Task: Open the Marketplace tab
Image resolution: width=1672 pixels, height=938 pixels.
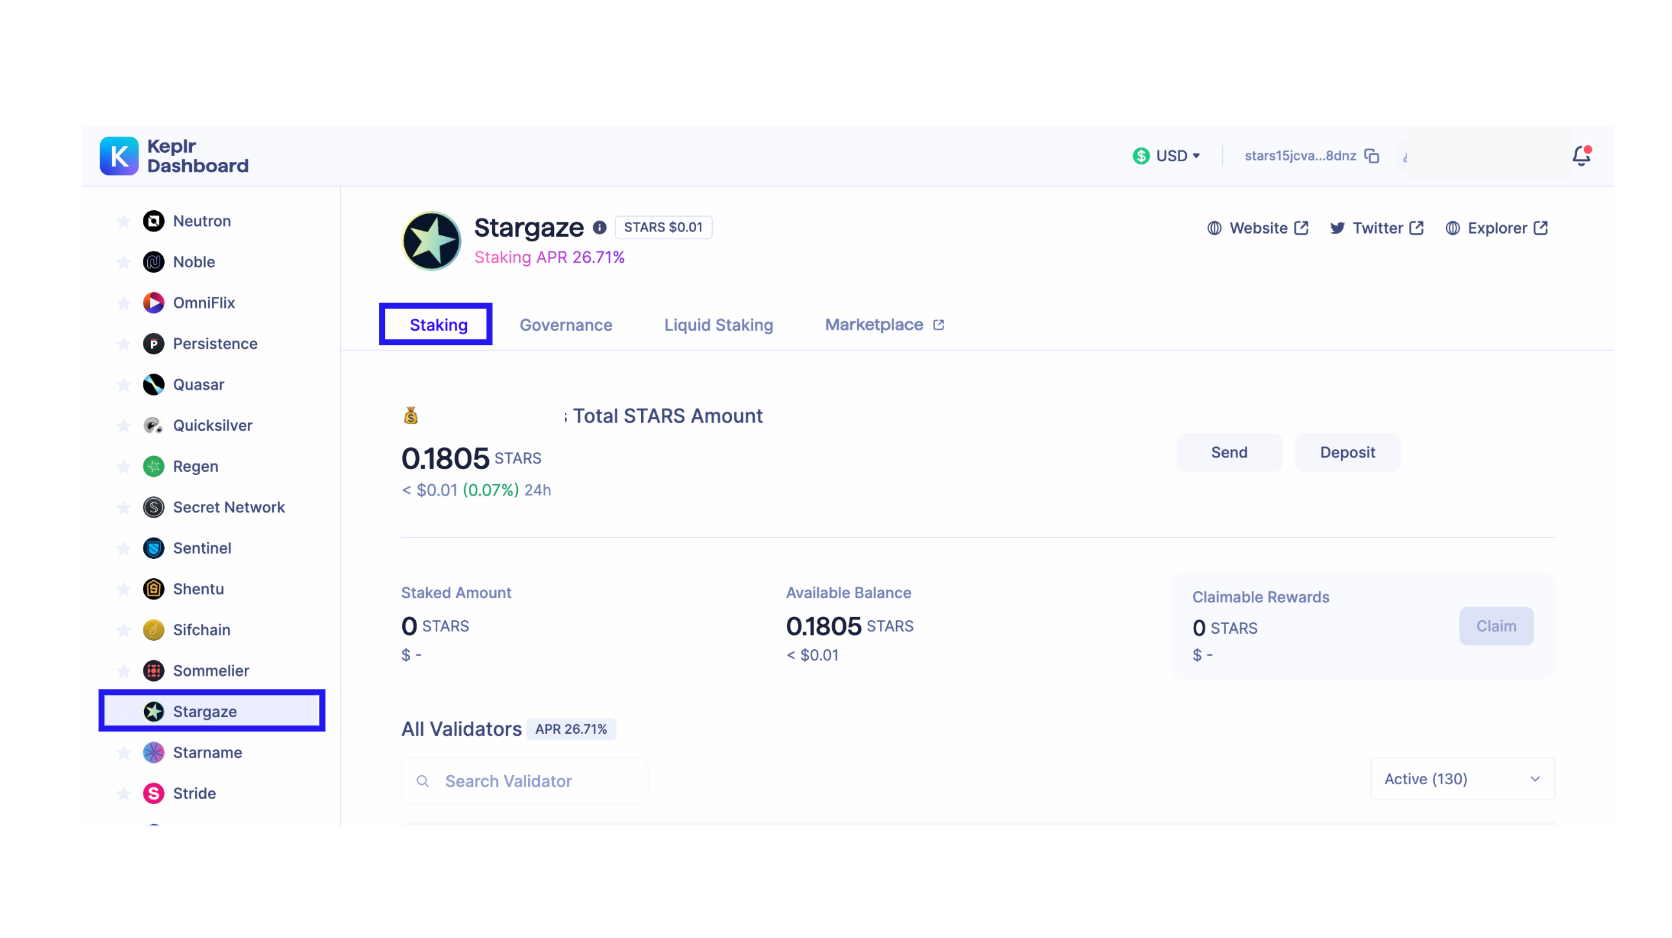Action: tap(885, 325)
